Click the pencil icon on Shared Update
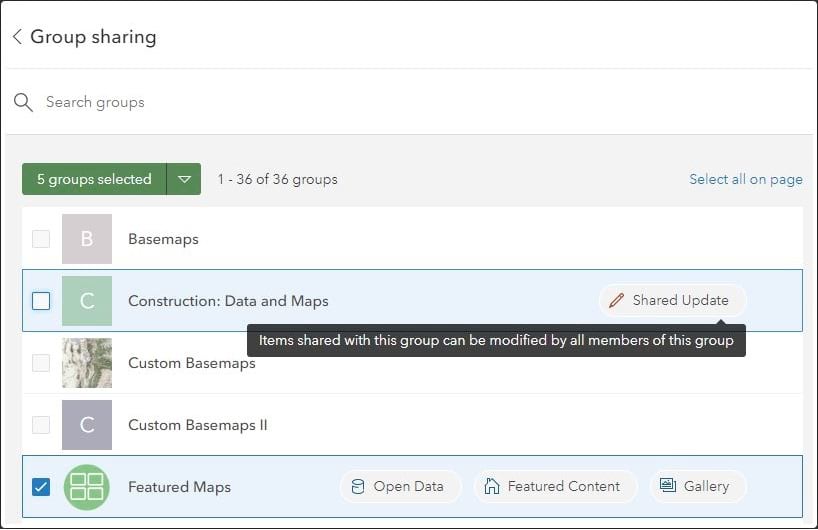The height and width of the screenshot is (530, 818). [x=617, y=300]
